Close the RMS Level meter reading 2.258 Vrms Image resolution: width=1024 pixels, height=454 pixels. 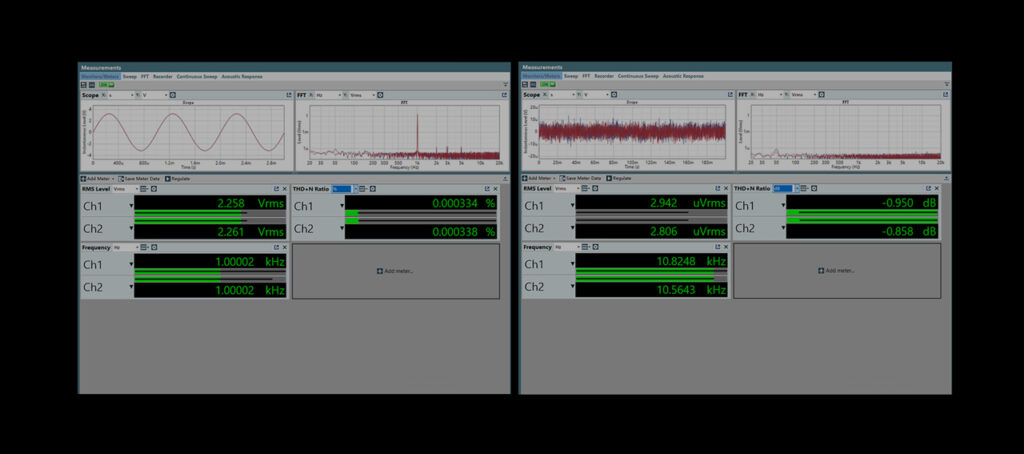[x=284, y=189]
